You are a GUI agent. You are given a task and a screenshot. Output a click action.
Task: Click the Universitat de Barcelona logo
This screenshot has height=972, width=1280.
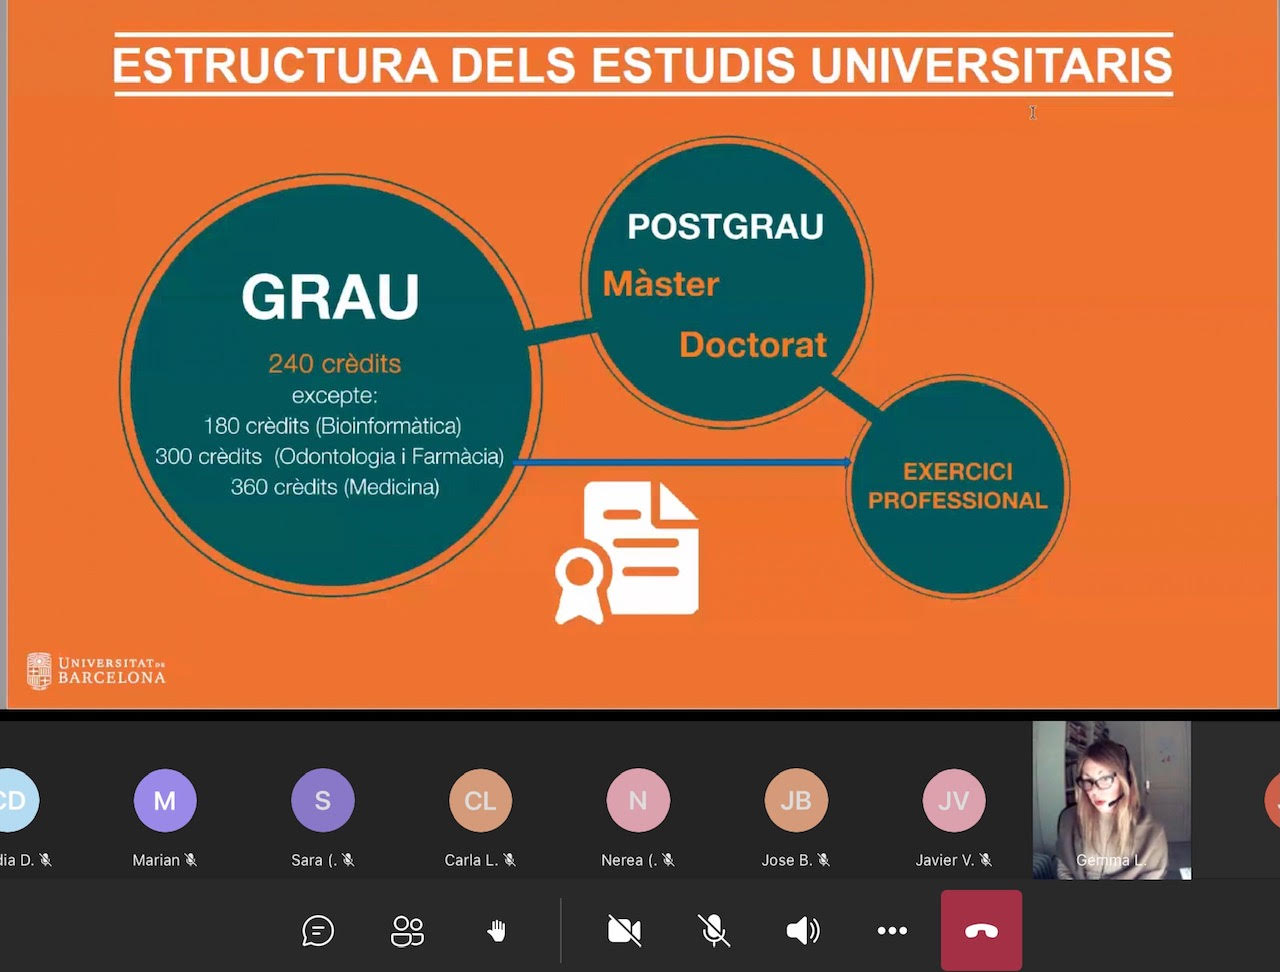coord(96,671)
